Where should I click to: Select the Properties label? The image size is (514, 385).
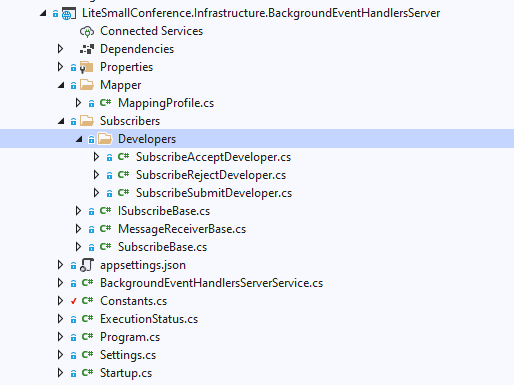(126, 67)
